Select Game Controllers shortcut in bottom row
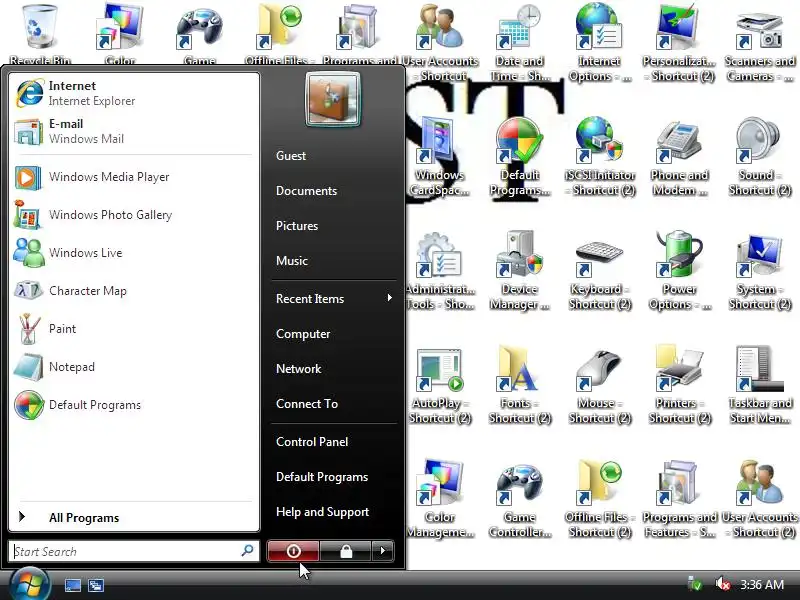This screenshot has height=600, width=800. [x=519, y=499]
